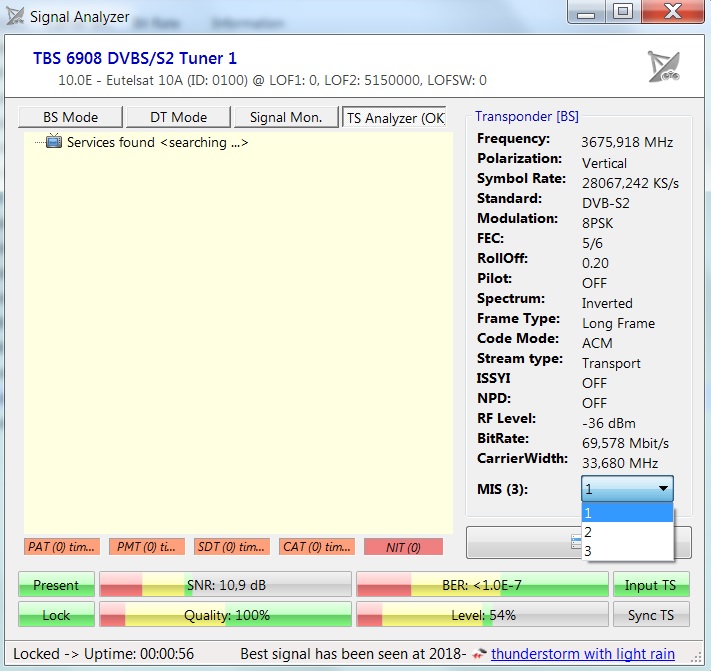Click the Frame Type value Long Frame

pyautogui.click(x=618, y=323)
